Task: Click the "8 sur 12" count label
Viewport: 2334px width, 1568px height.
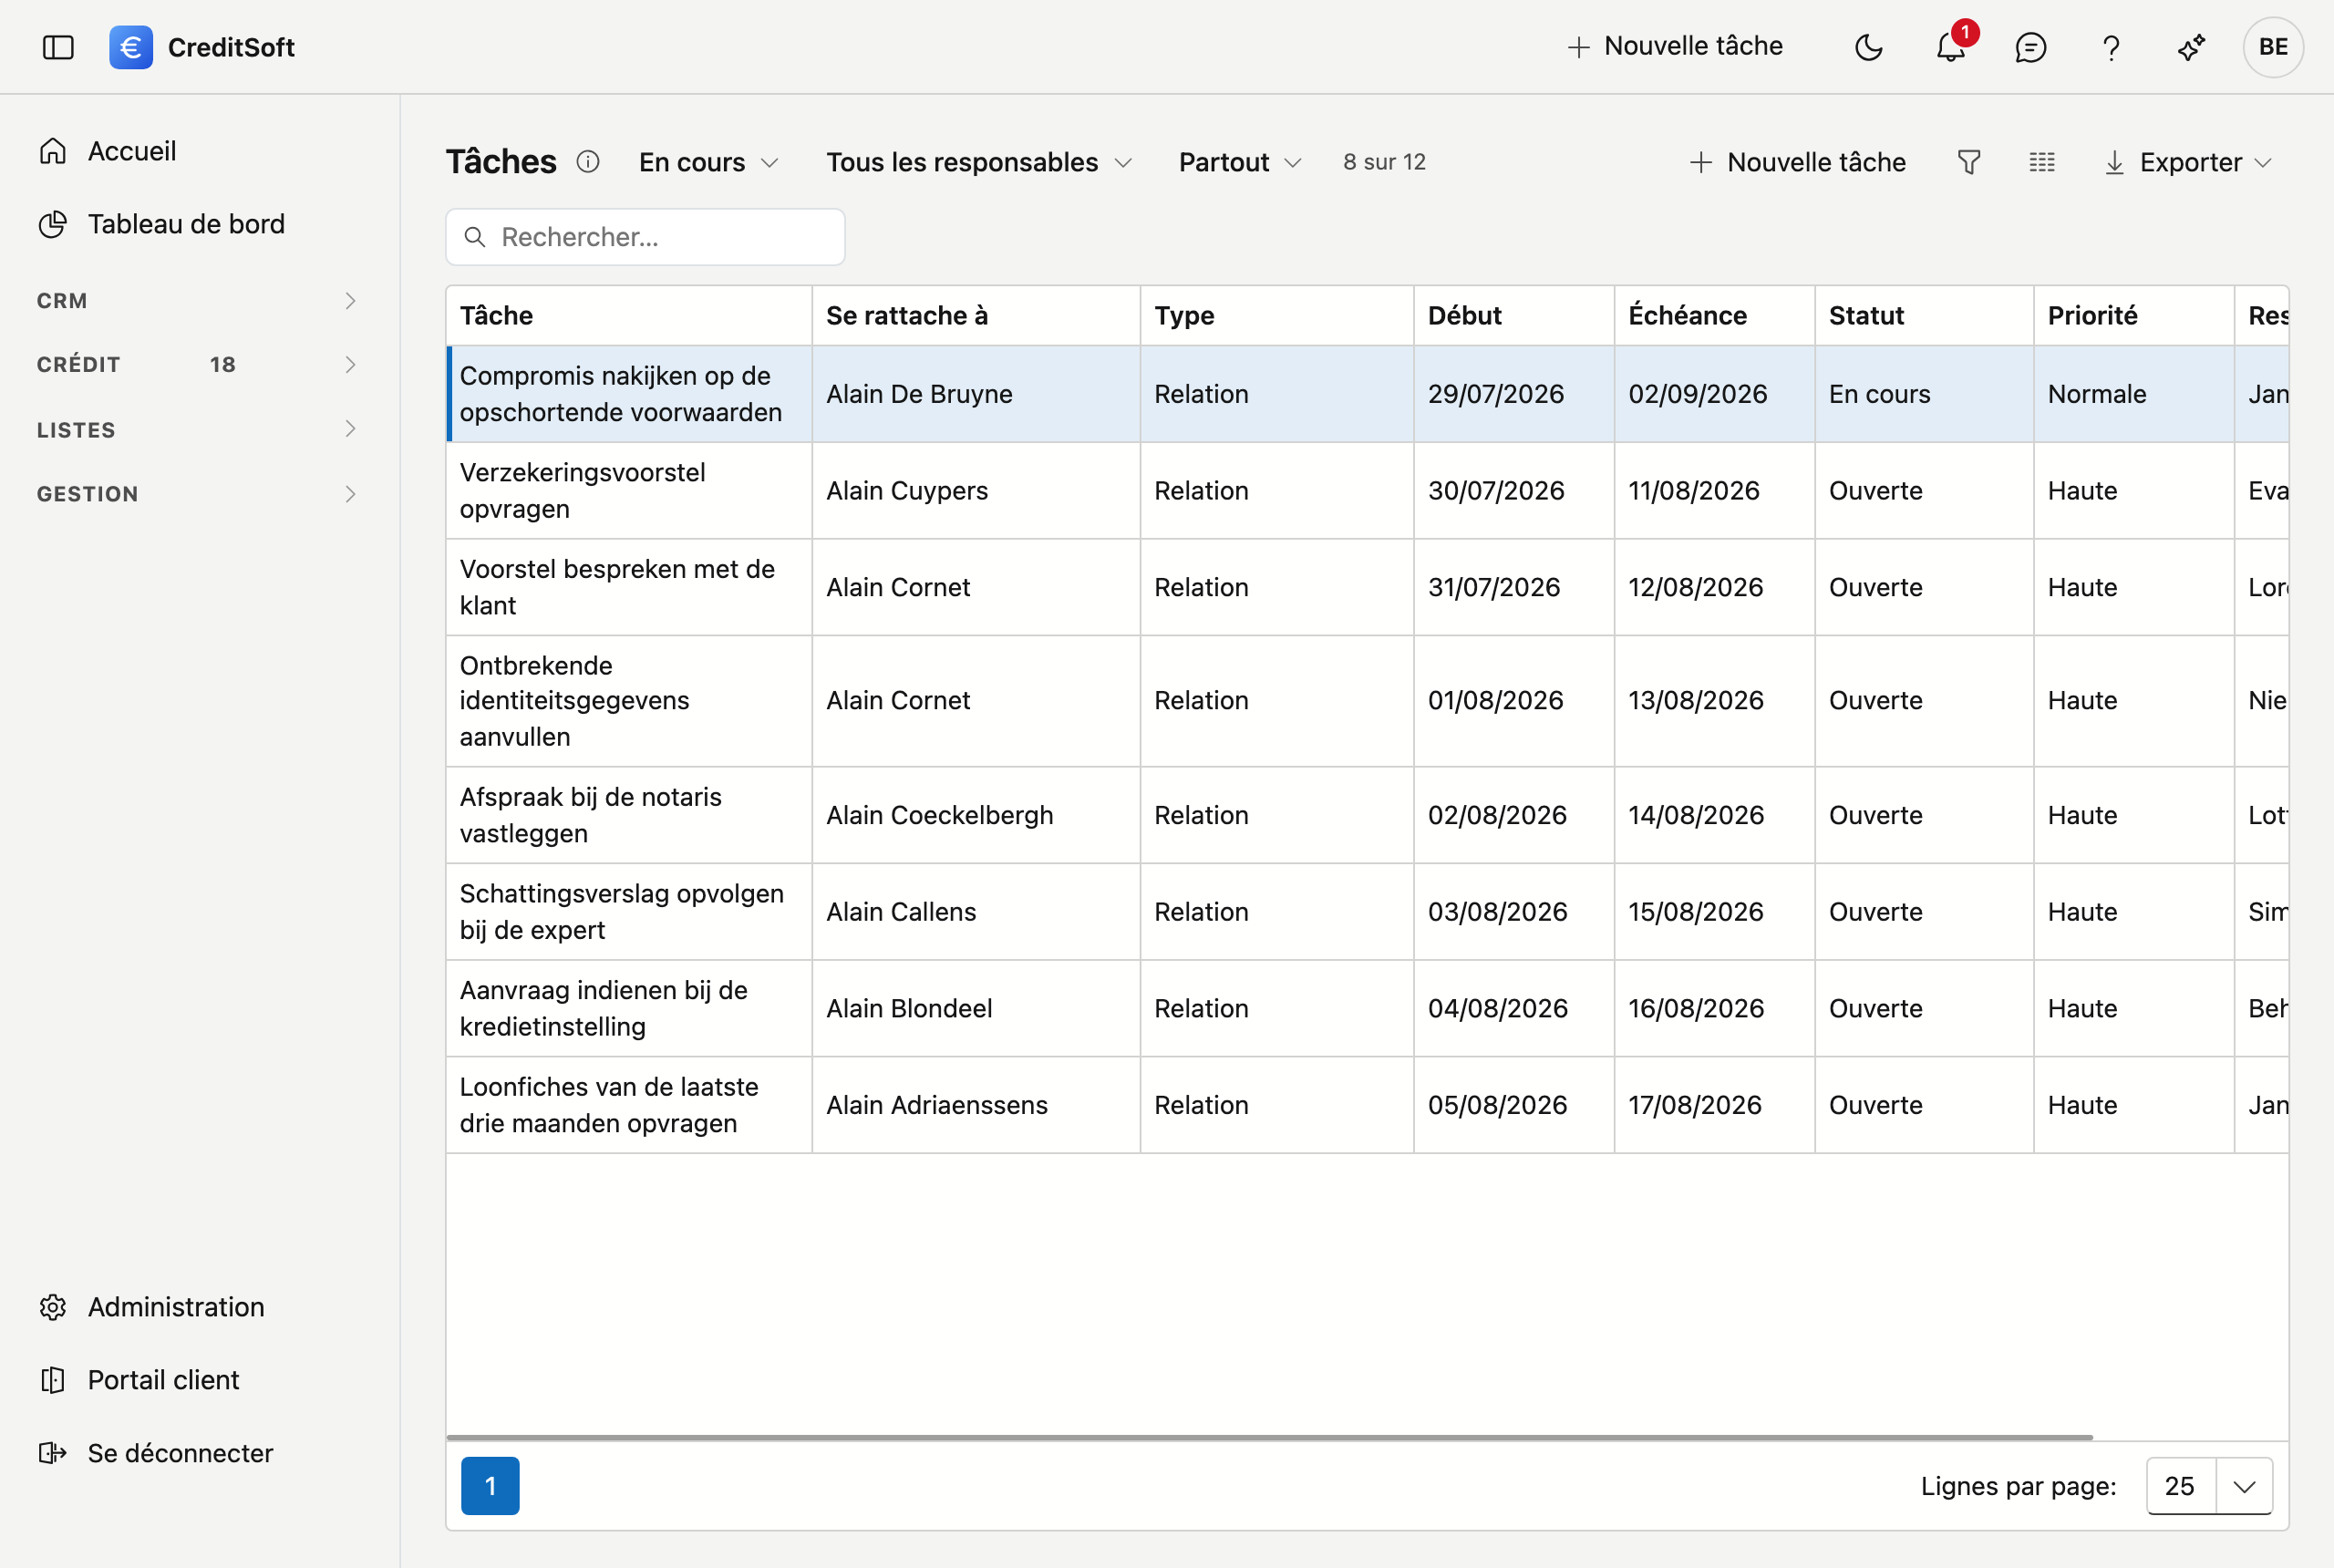Action: (1384, 162)
